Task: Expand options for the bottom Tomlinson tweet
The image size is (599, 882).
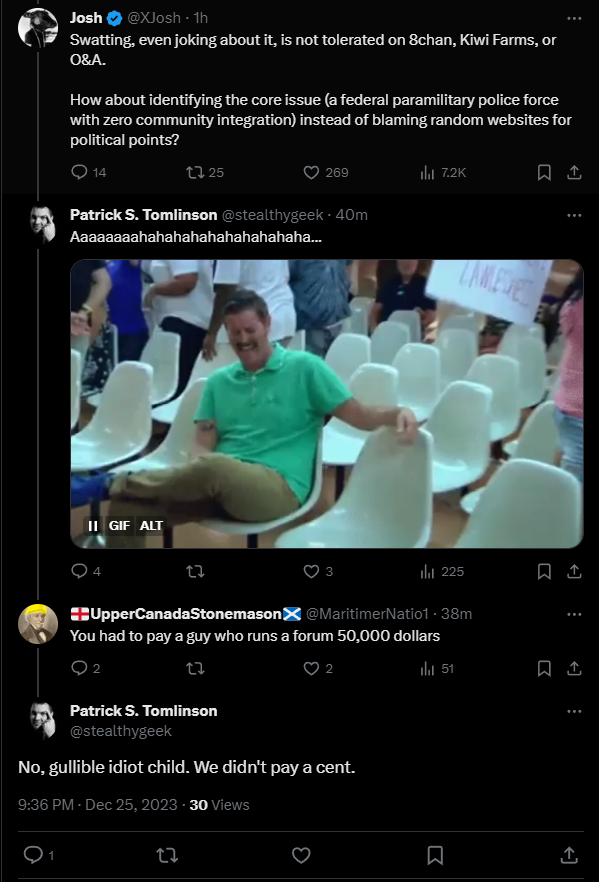Action: 574,712
